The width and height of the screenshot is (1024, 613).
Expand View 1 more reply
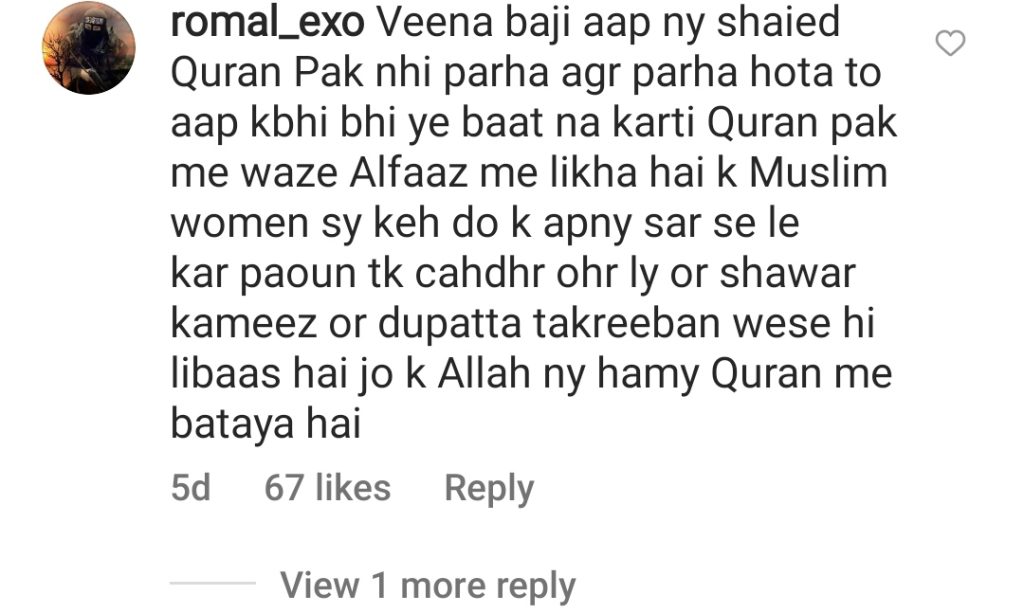click(x=428, y=585)
